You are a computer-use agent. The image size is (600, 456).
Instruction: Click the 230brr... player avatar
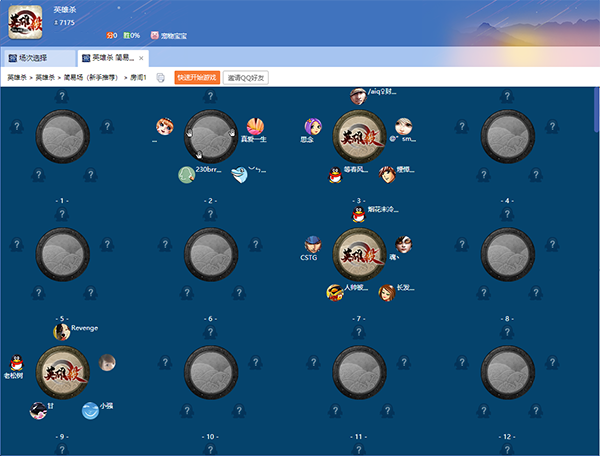pyautogui.click(x=187, y=175)
